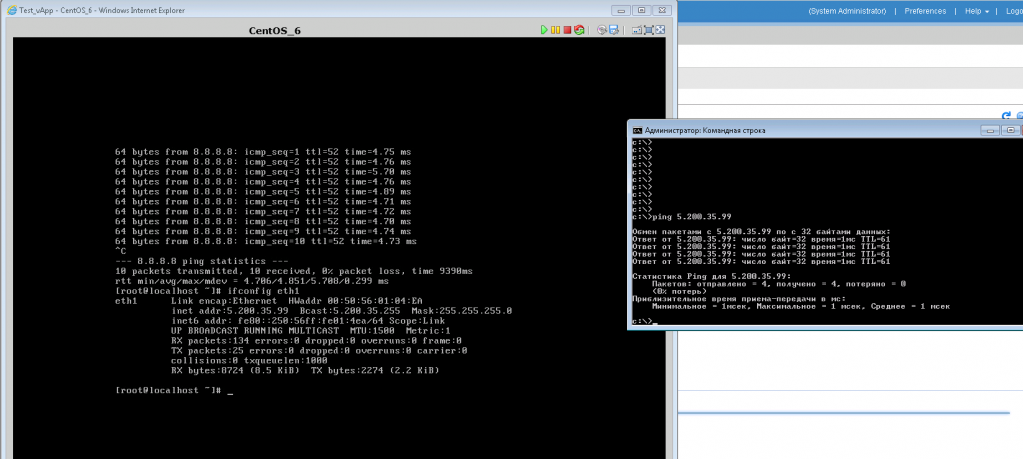
Task: Click the CD/media device icon in the console toolbar
Action: pos(602,30)
